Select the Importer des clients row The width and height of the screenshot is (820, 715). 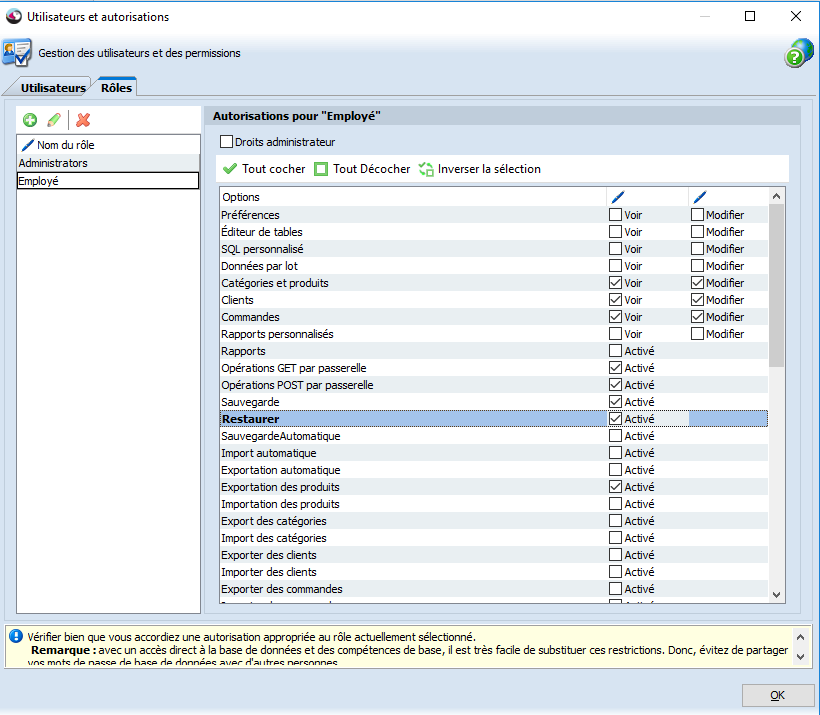tap(494, 572)
